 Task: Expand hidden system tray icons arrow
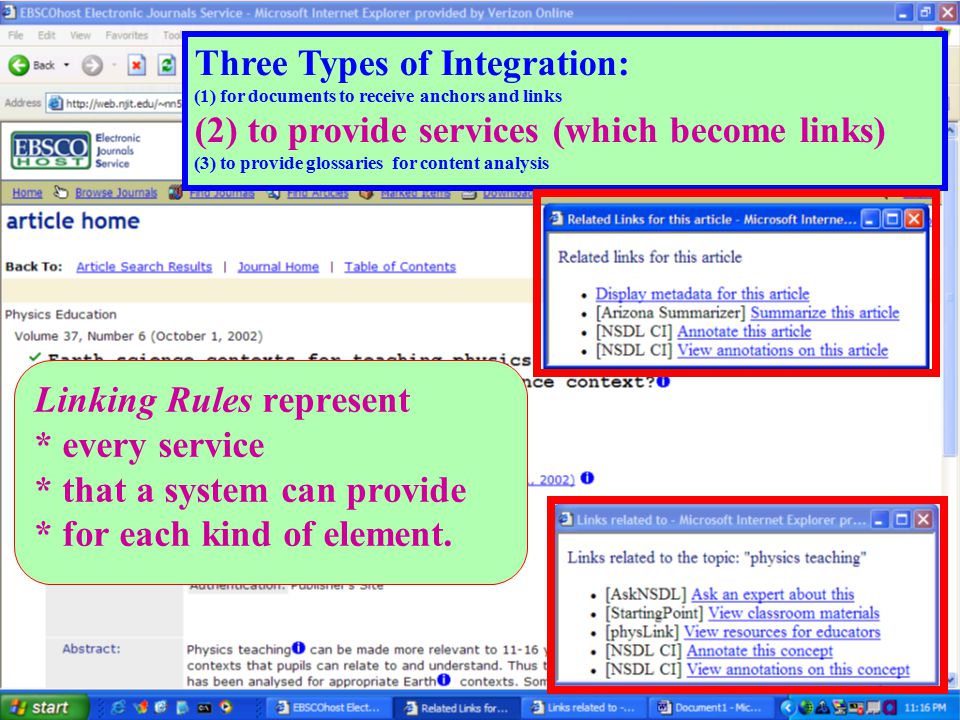787,708
